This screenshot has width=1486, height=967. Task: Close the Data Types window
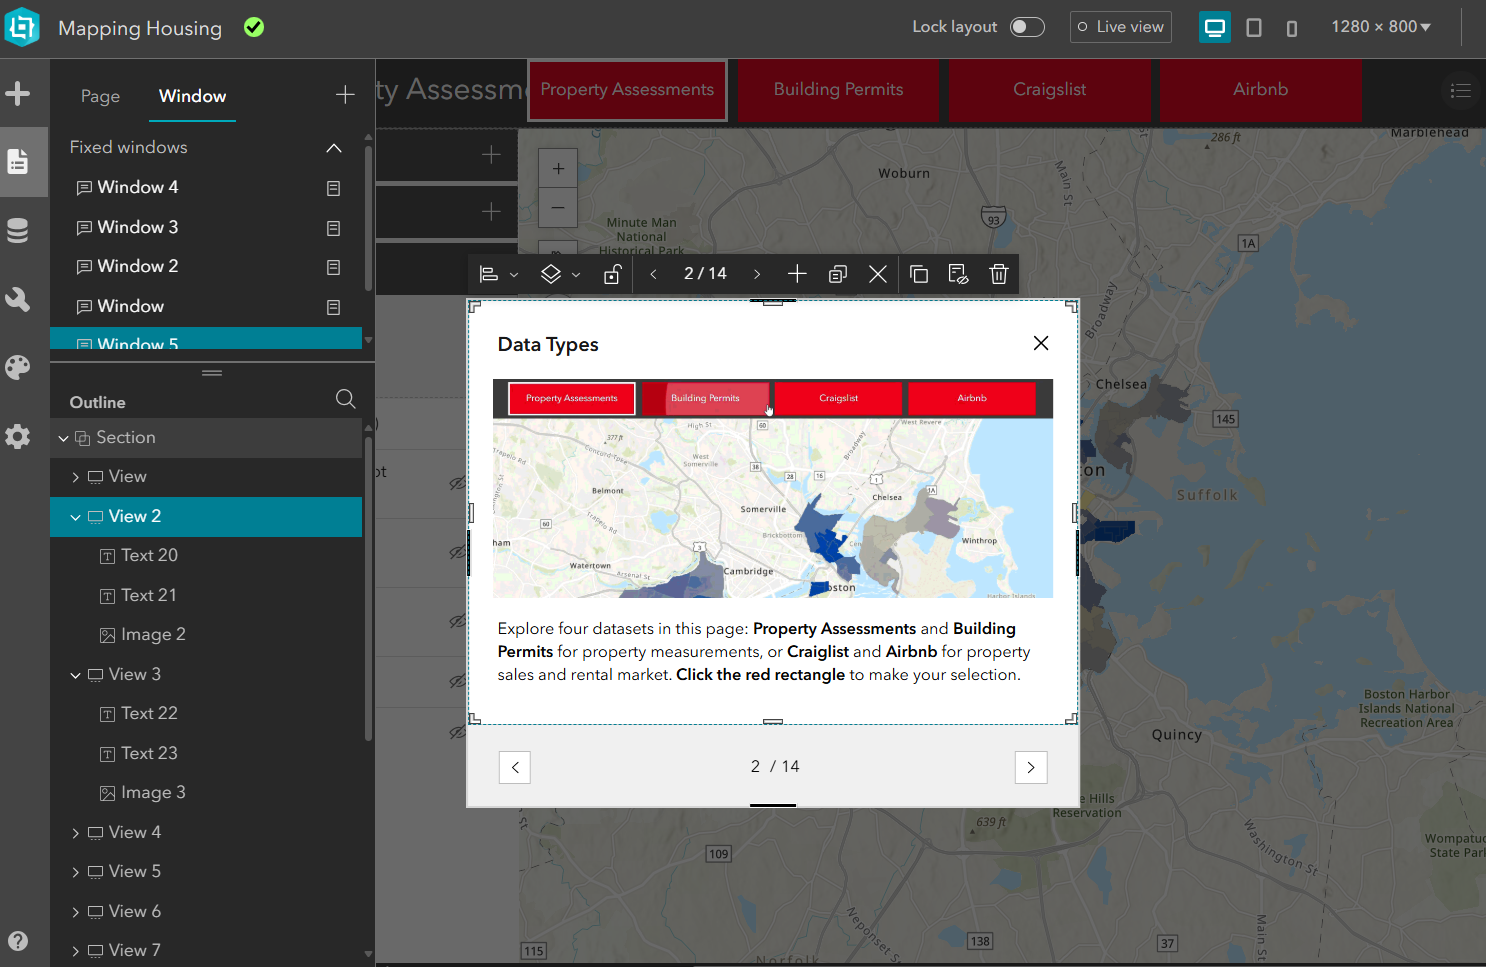click(x=1041, y=343)
